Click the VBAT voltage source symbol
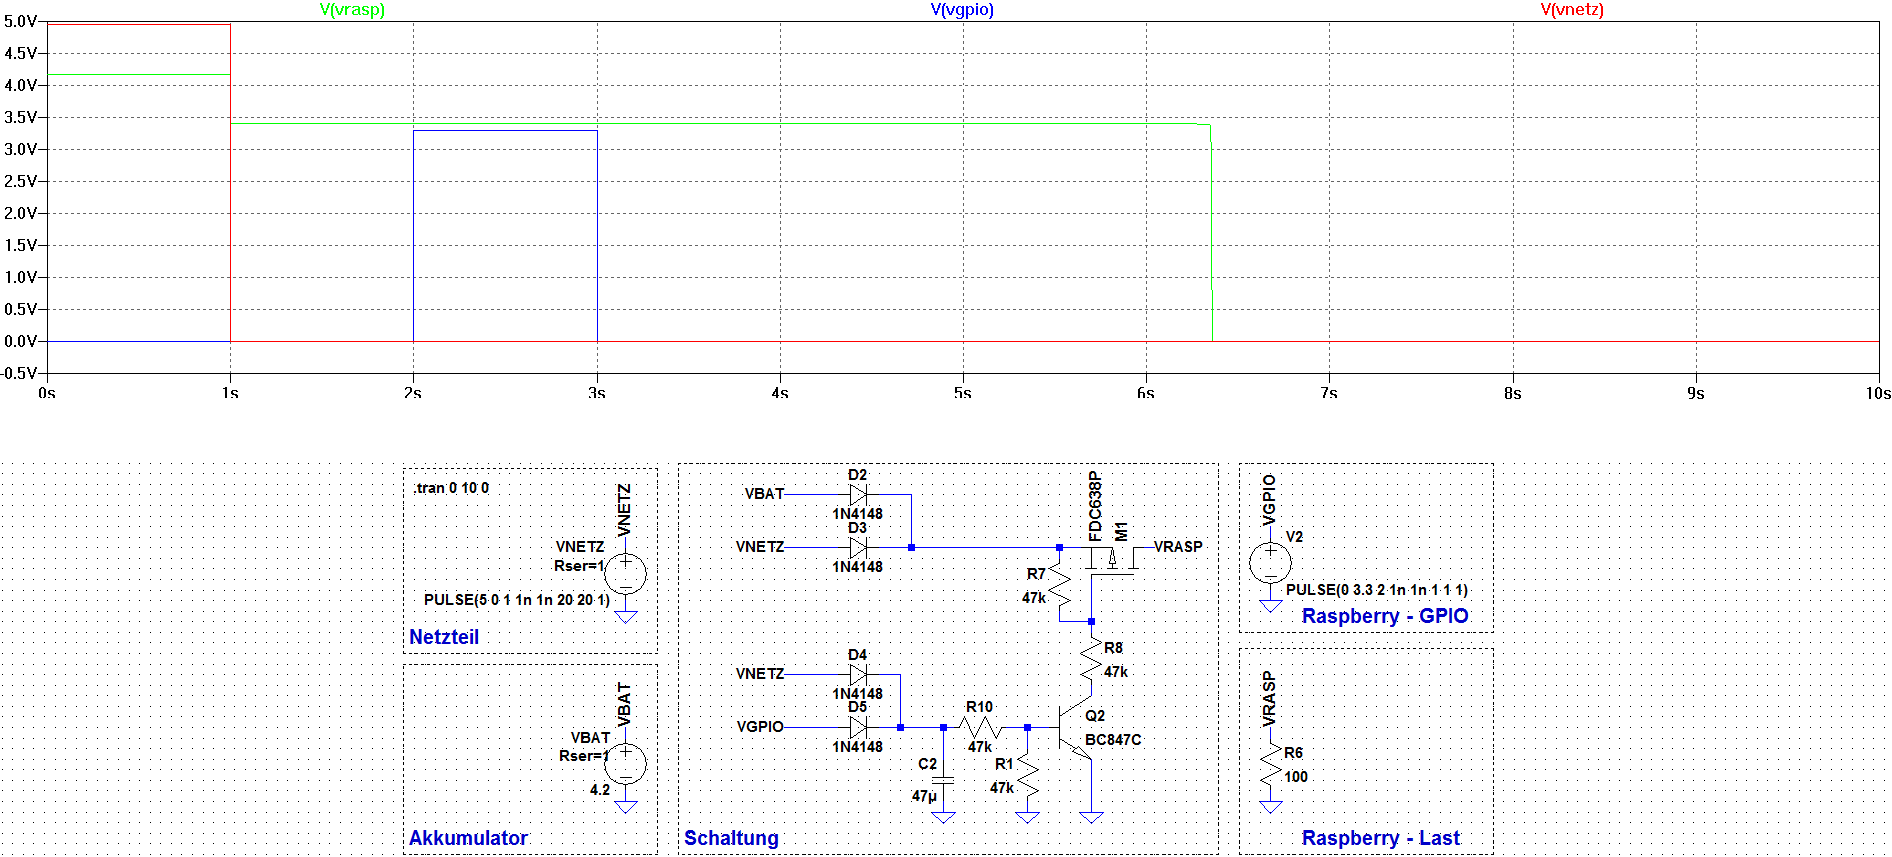 [625, 763]
